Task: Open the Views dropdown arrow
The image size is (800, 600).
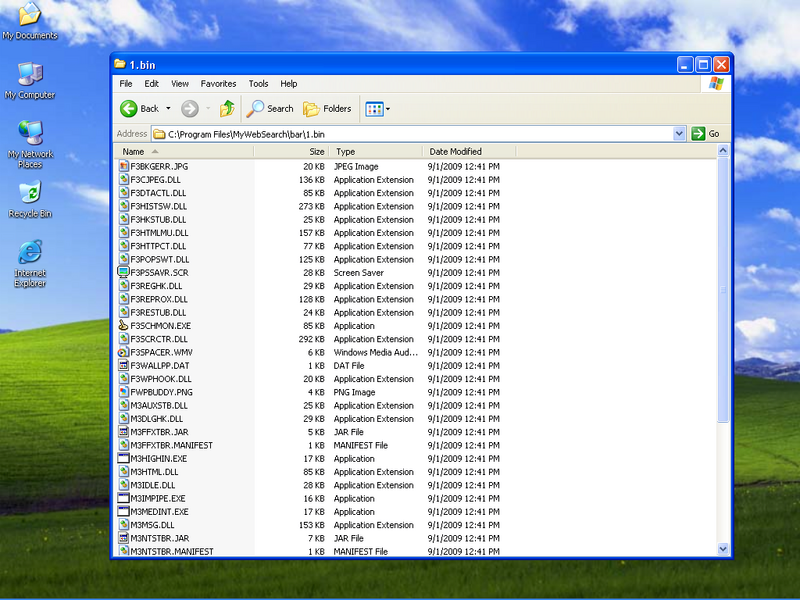Action: pos(388,109)
